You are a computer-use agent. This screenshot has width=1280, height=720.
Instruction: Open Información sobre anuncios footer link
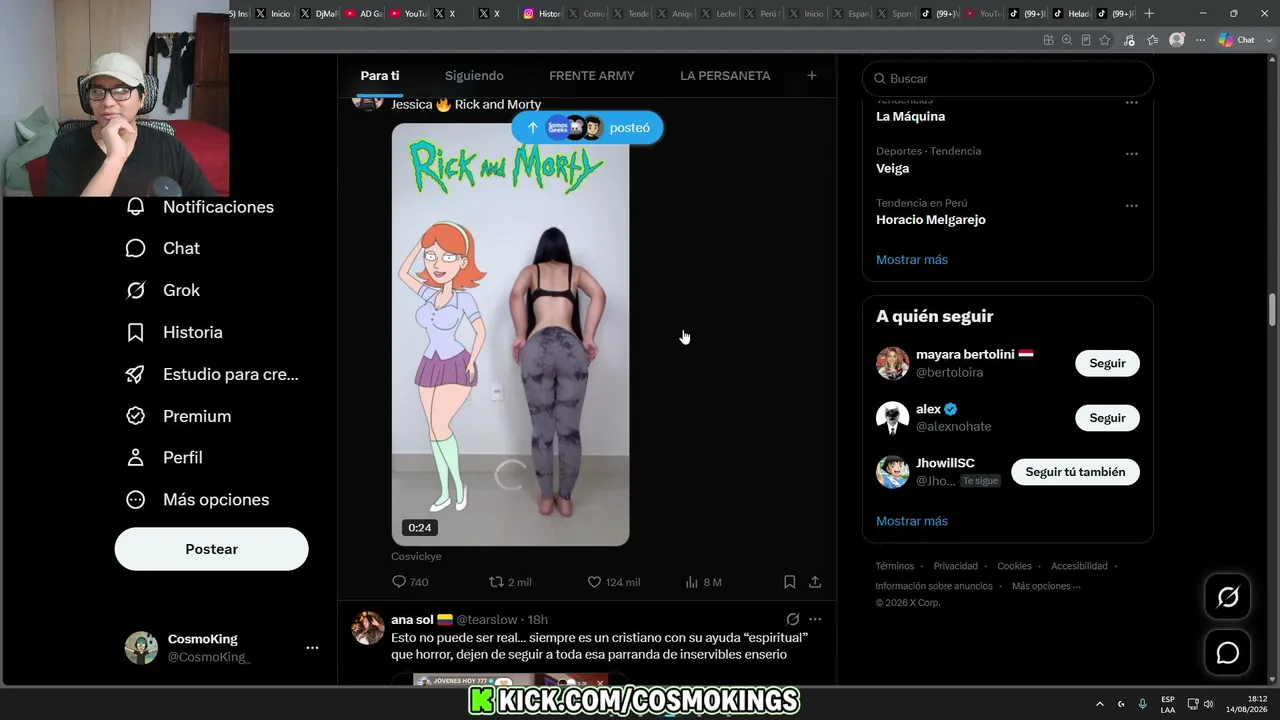click(934, 586)
